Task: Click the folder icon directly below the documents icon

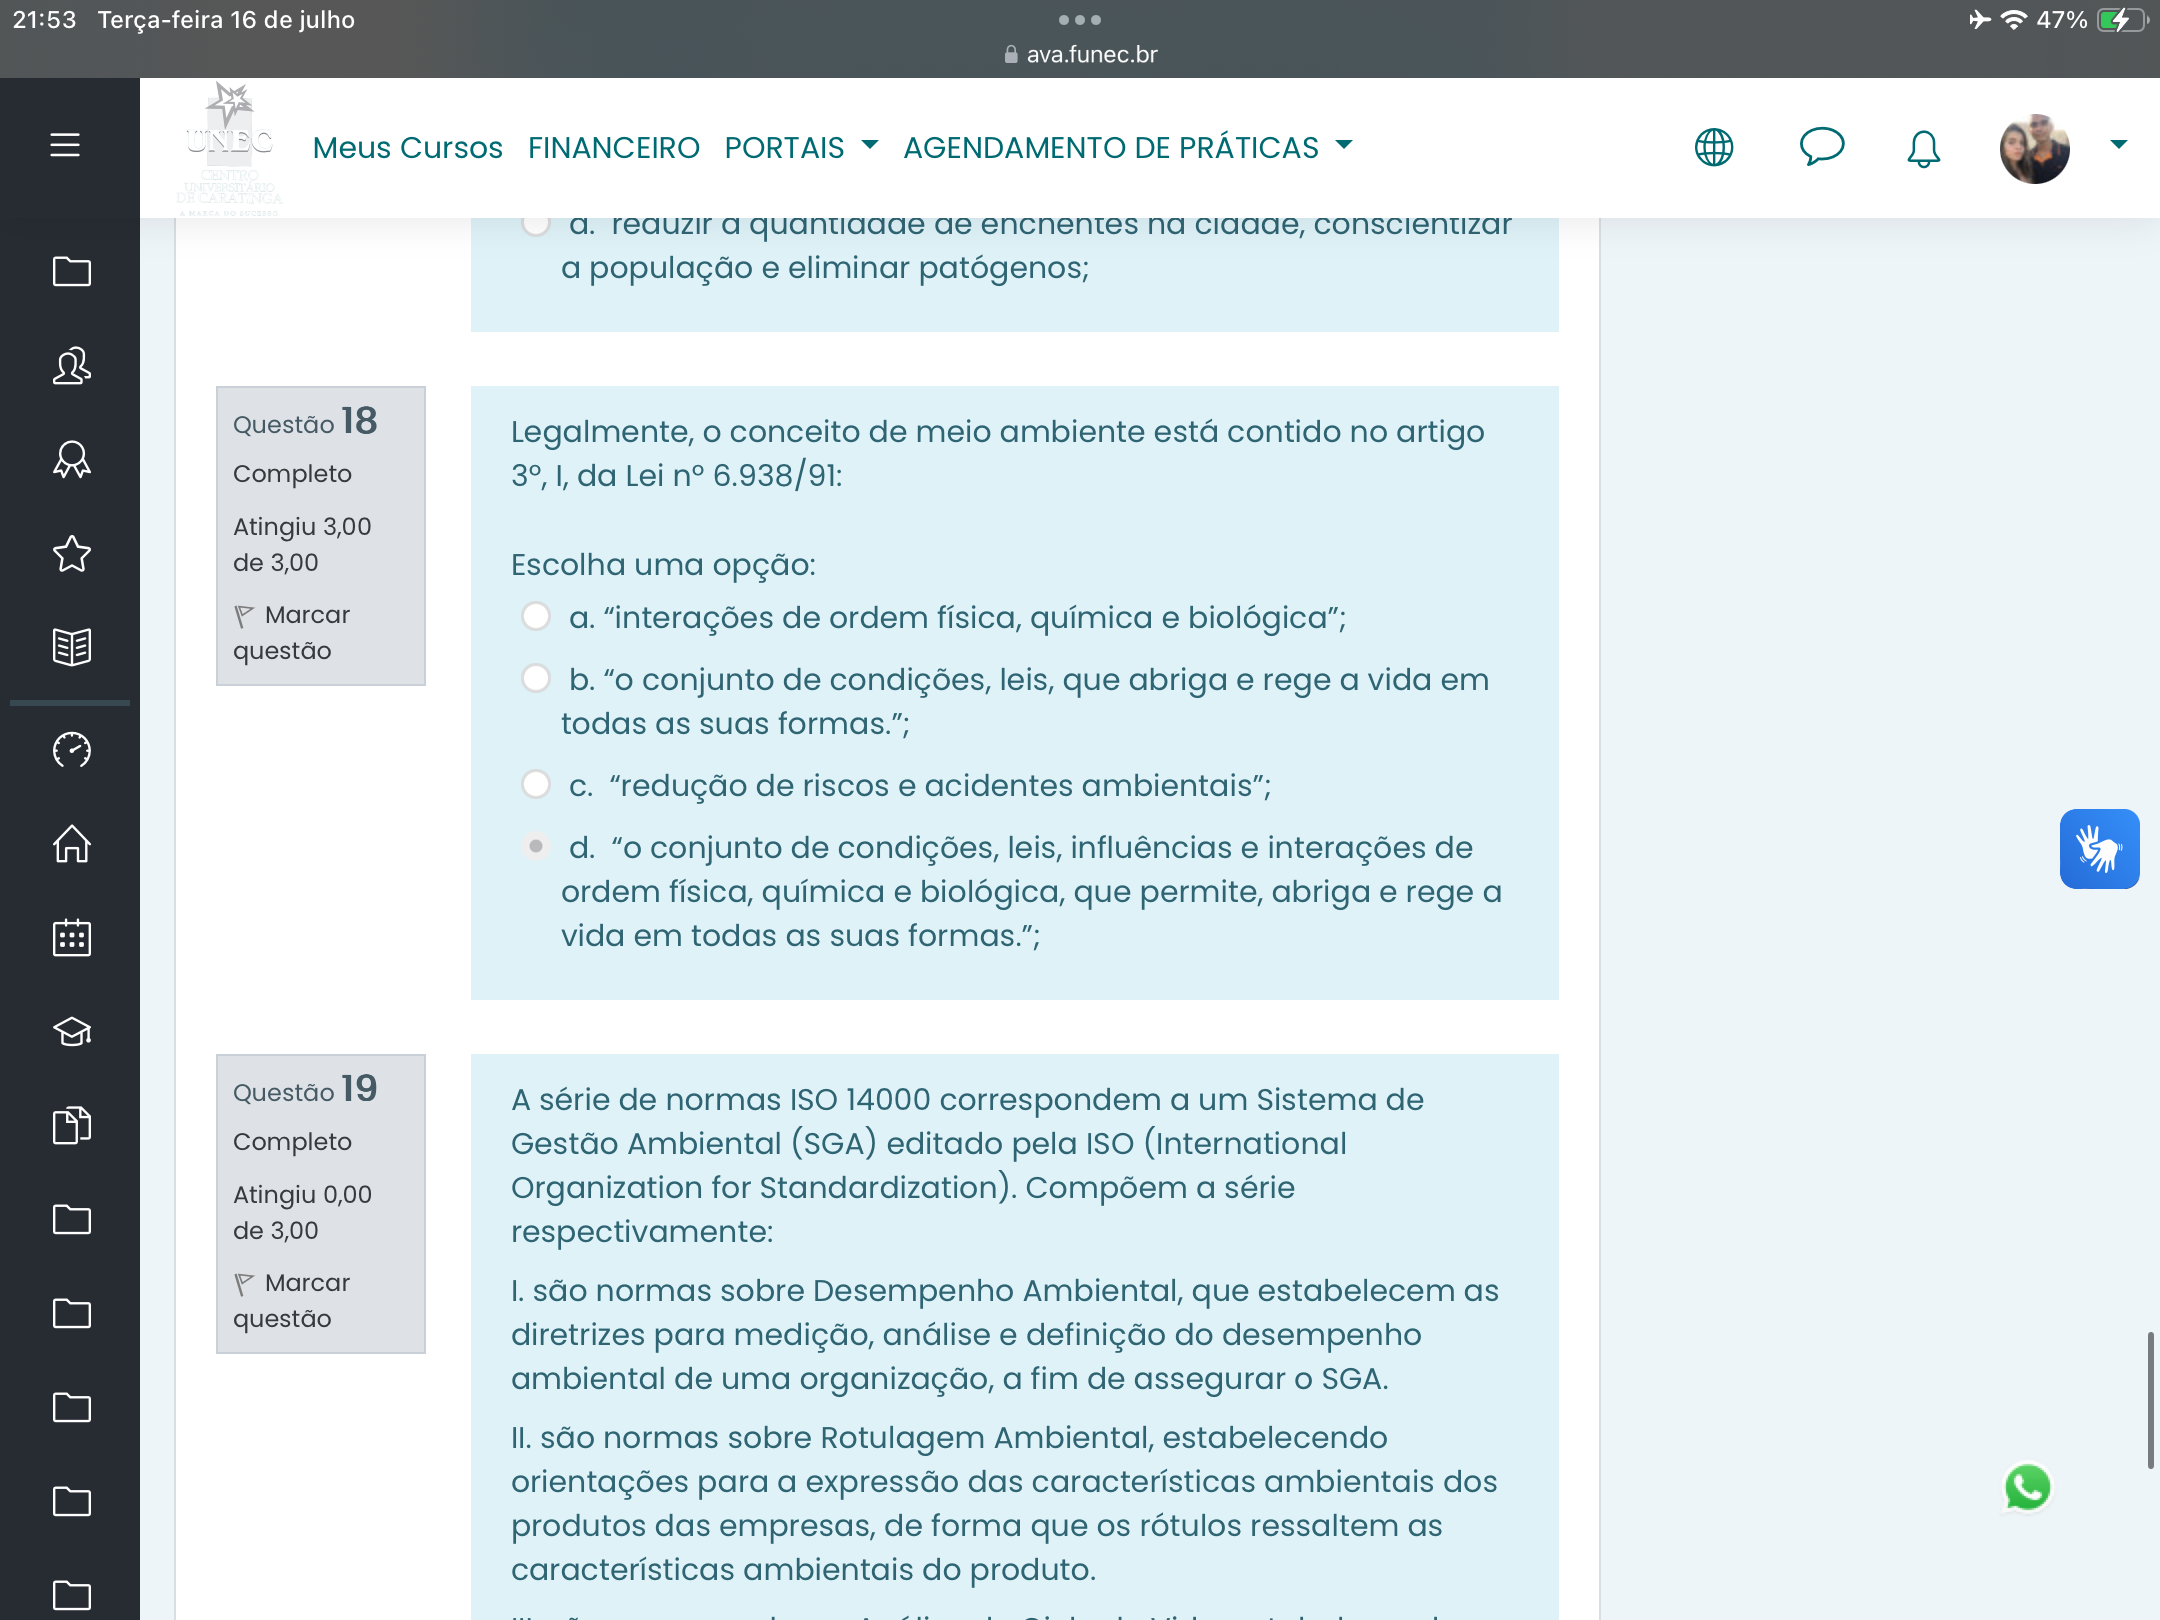Action: (x=71, y=1219)
